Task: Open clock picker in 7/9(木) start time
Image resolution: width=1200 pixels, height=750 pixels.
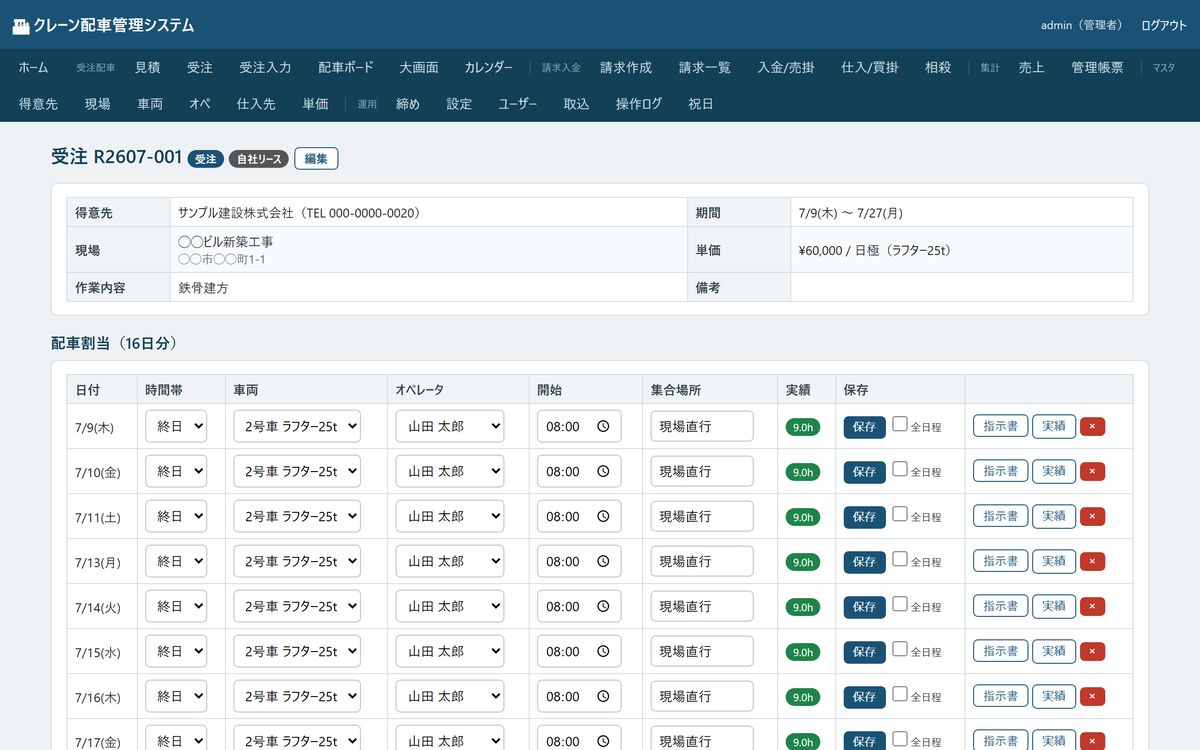Action: tap(603, 426)
